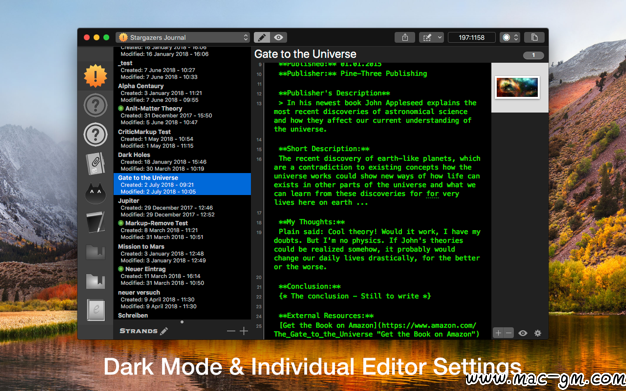Screen dimensions: 626x391
Task: Click 'The conclusion – Still to write' comment
Action: point(355,296)
